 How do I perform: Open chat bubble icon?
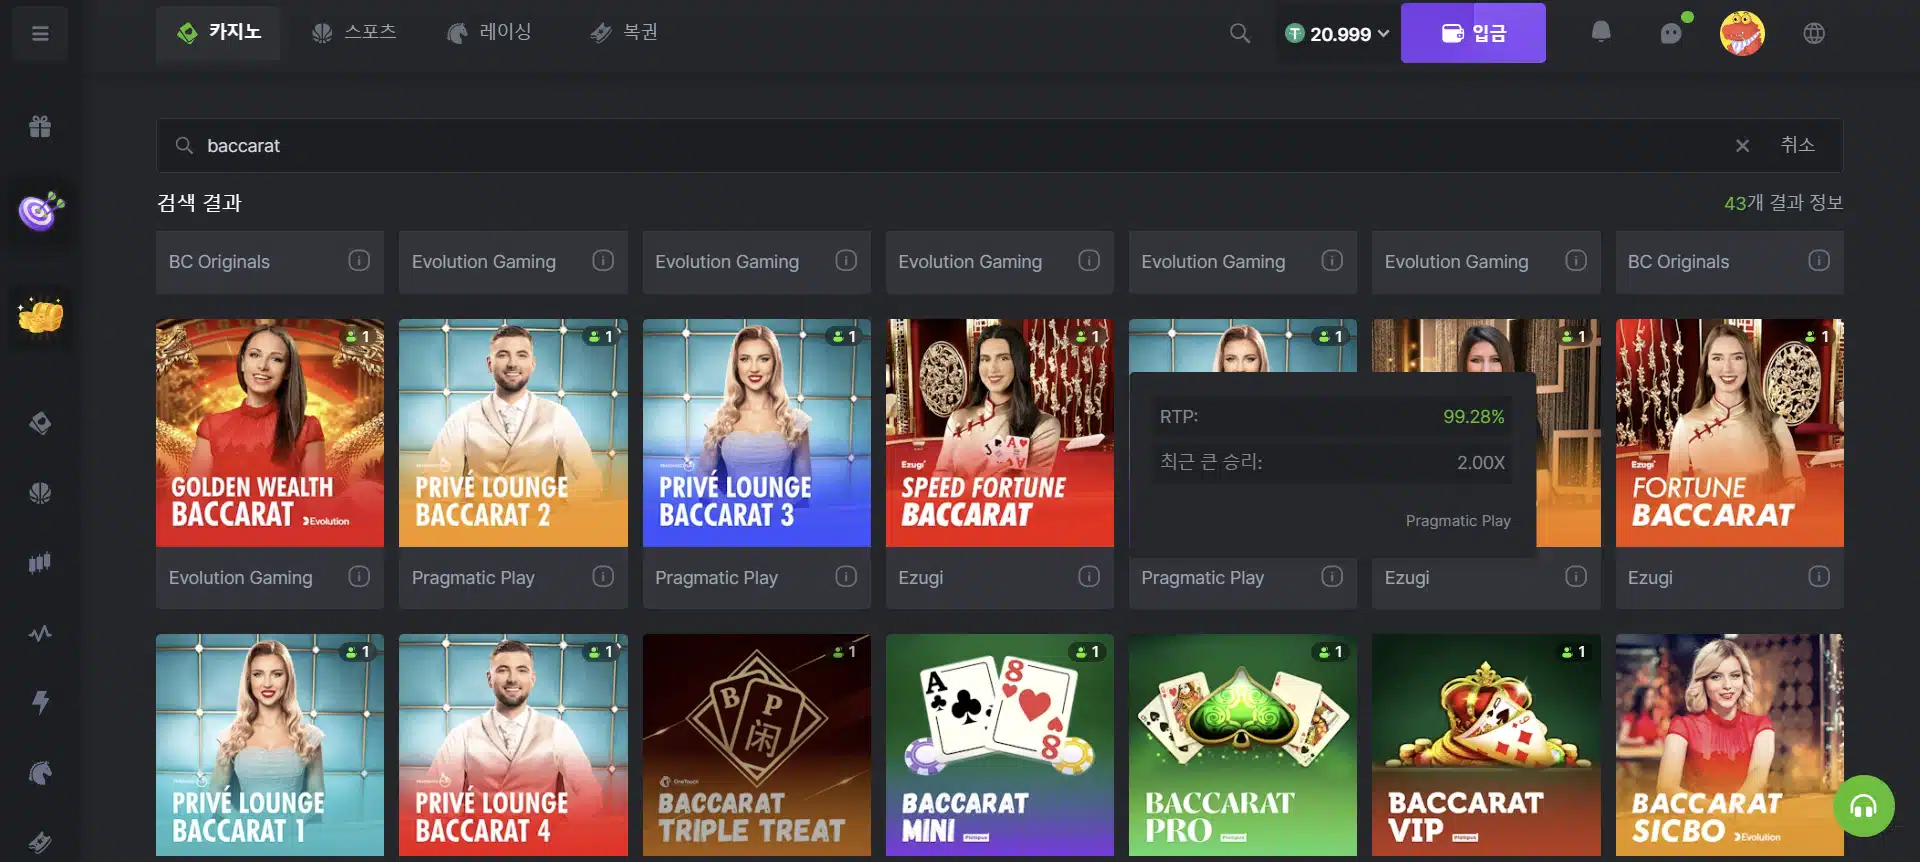(1672, 33)
